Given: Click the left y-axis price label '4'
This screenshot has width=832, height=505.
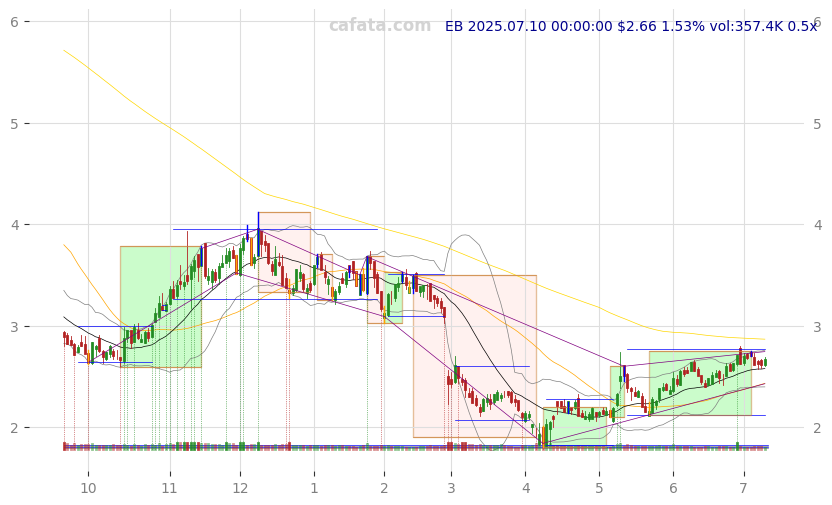Looking at the screenshot, I should (14, 225).
